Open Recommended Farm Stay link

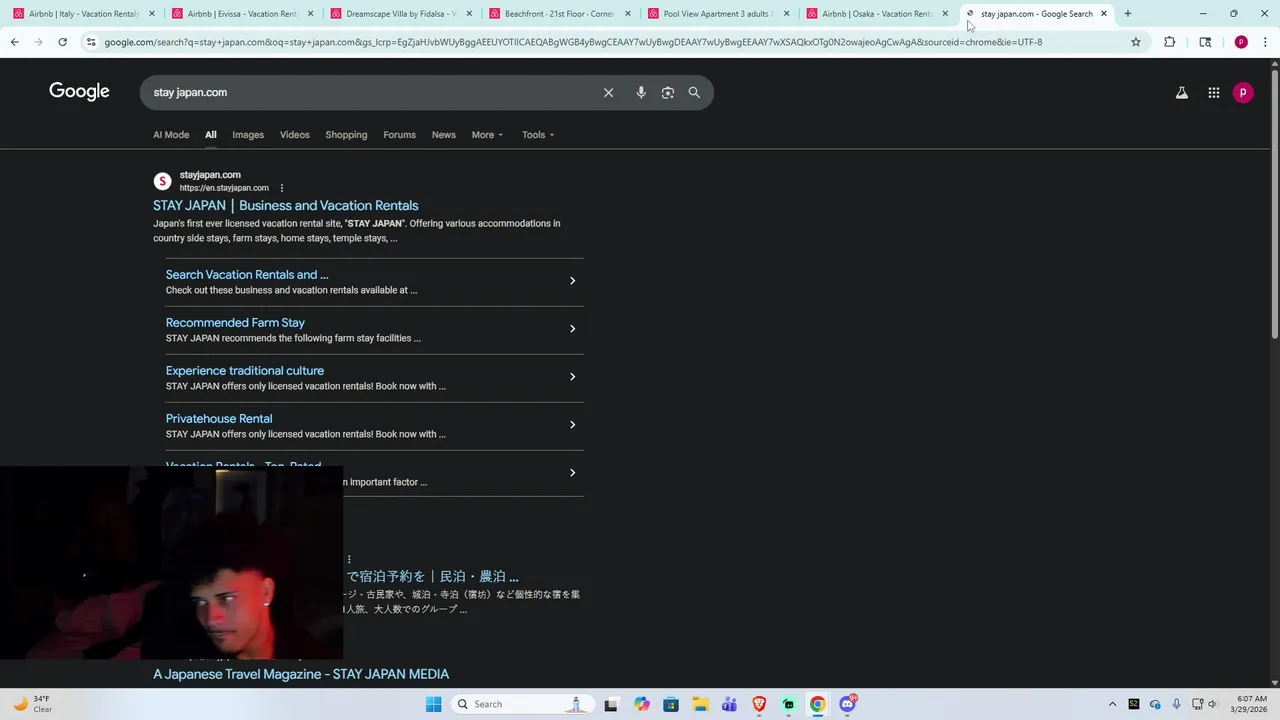point(235,323)
